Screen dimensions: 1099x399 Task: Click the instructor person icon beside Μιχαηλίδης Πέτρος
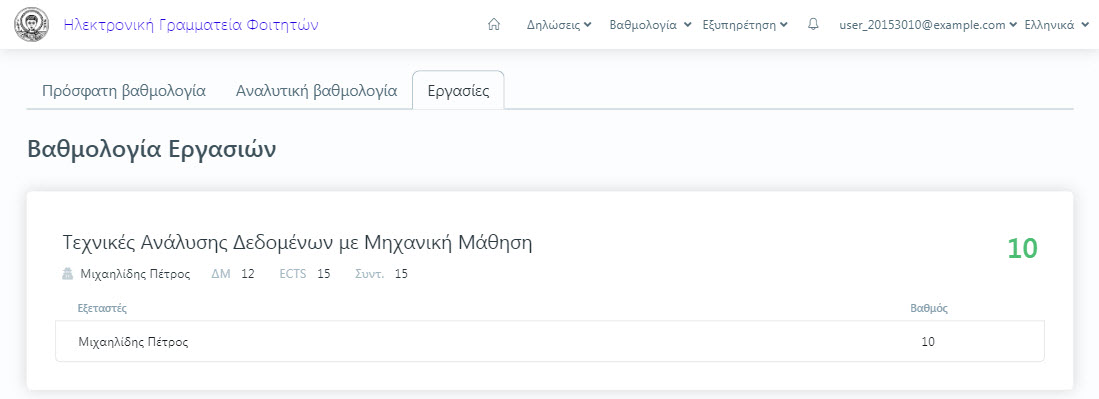click(67, 274)
